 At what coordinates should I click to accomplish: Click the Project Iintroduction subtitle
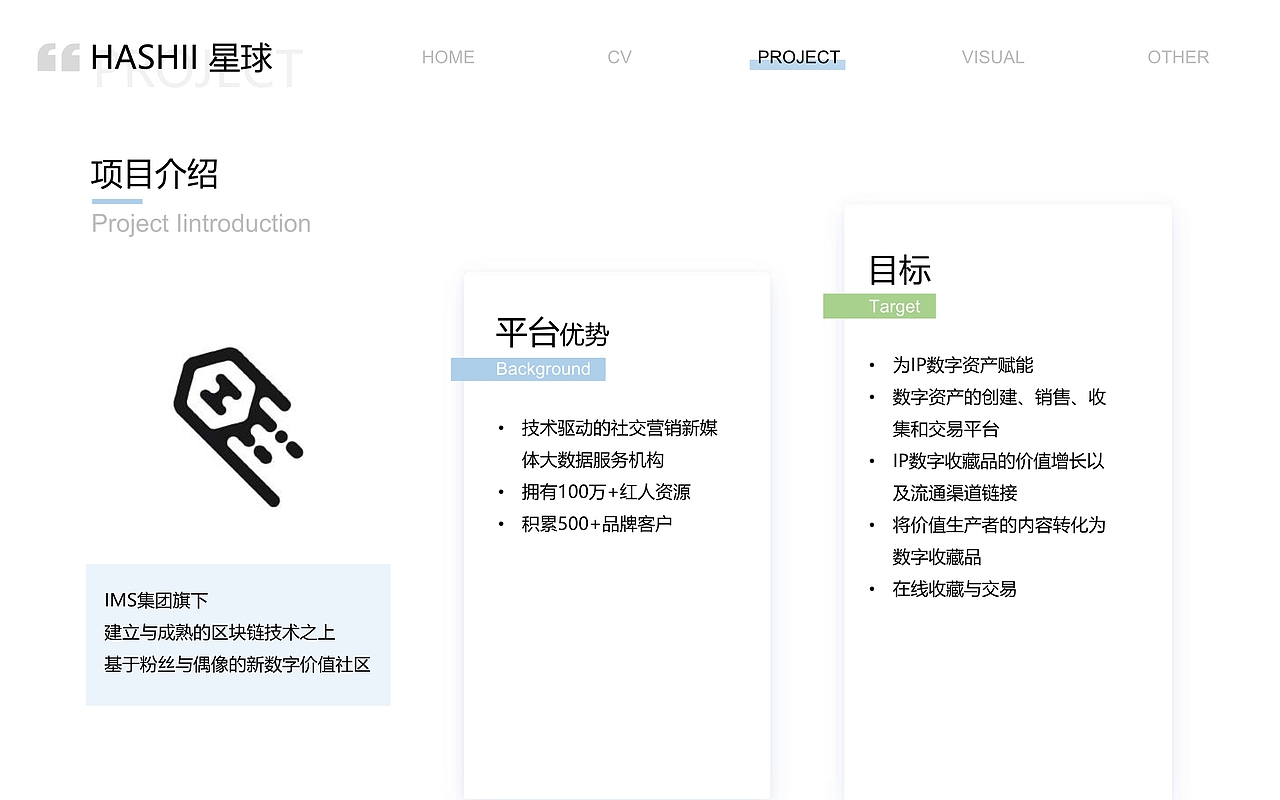tap(201, 223)
